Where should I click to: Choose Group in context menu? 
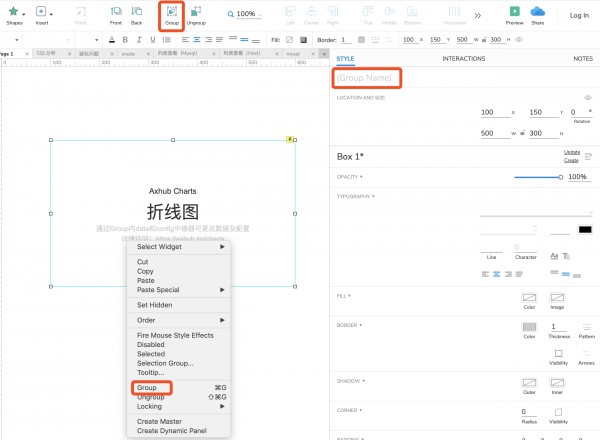pyautogui.click(x=179, y=388)
